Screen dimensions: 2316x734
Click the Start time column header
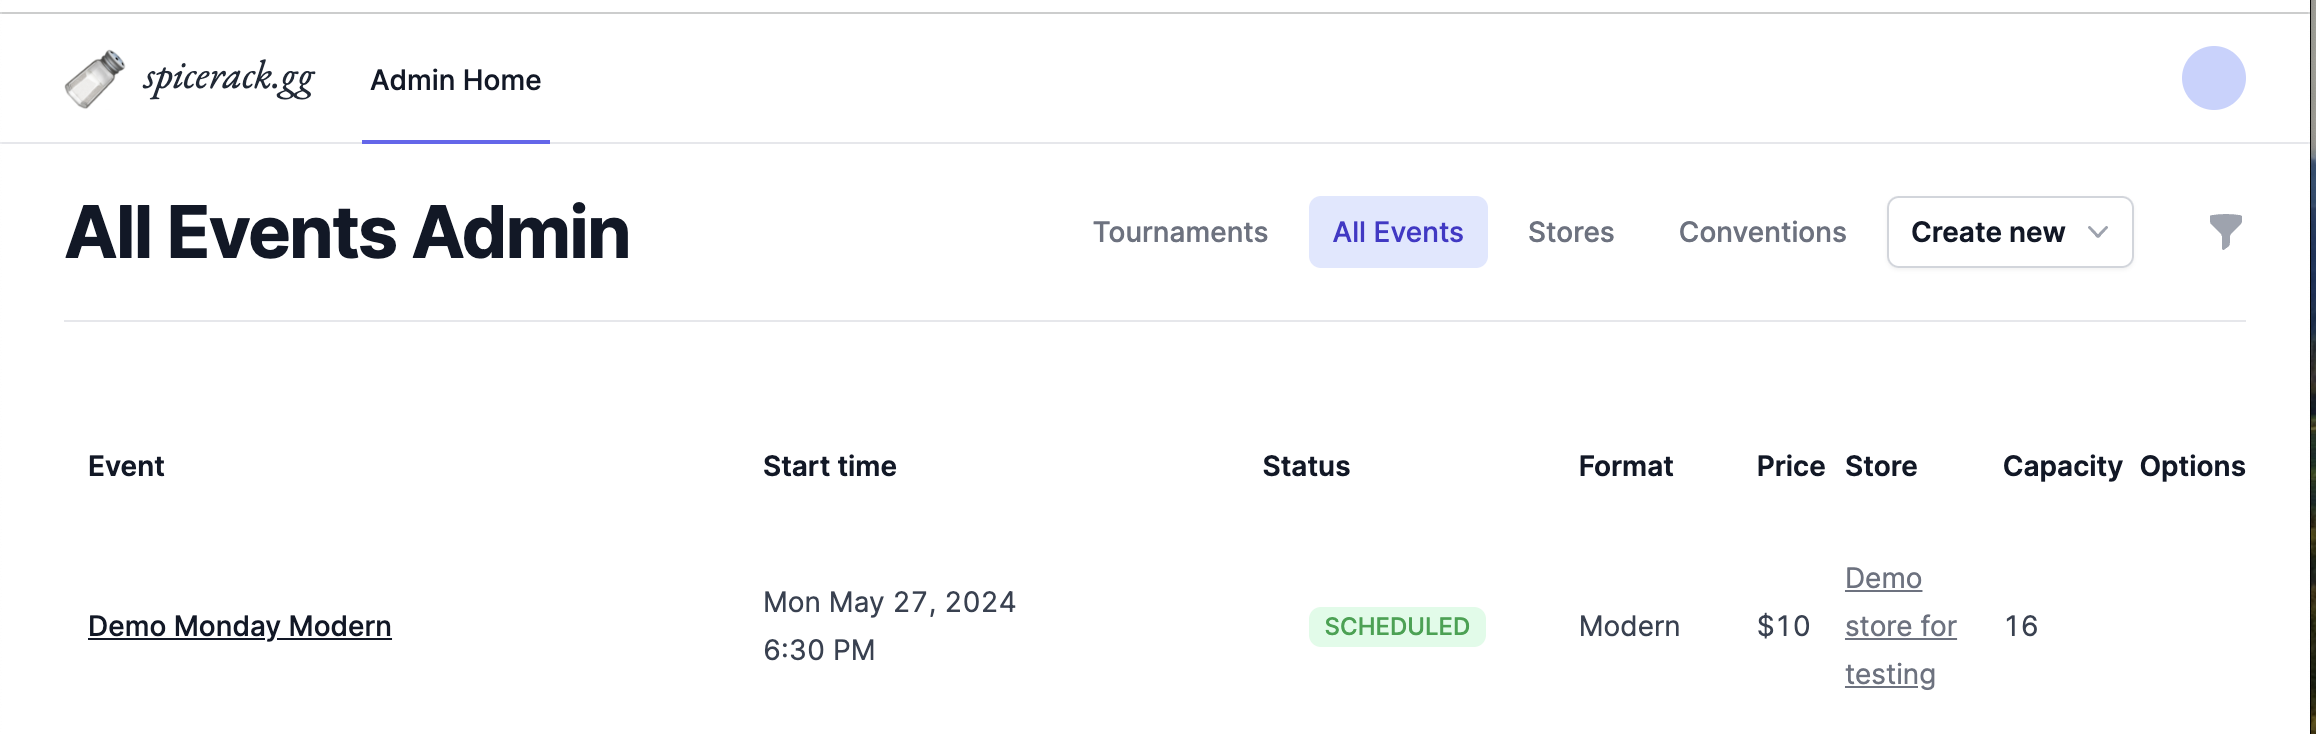pyautogui.click(x=829, y=466)
